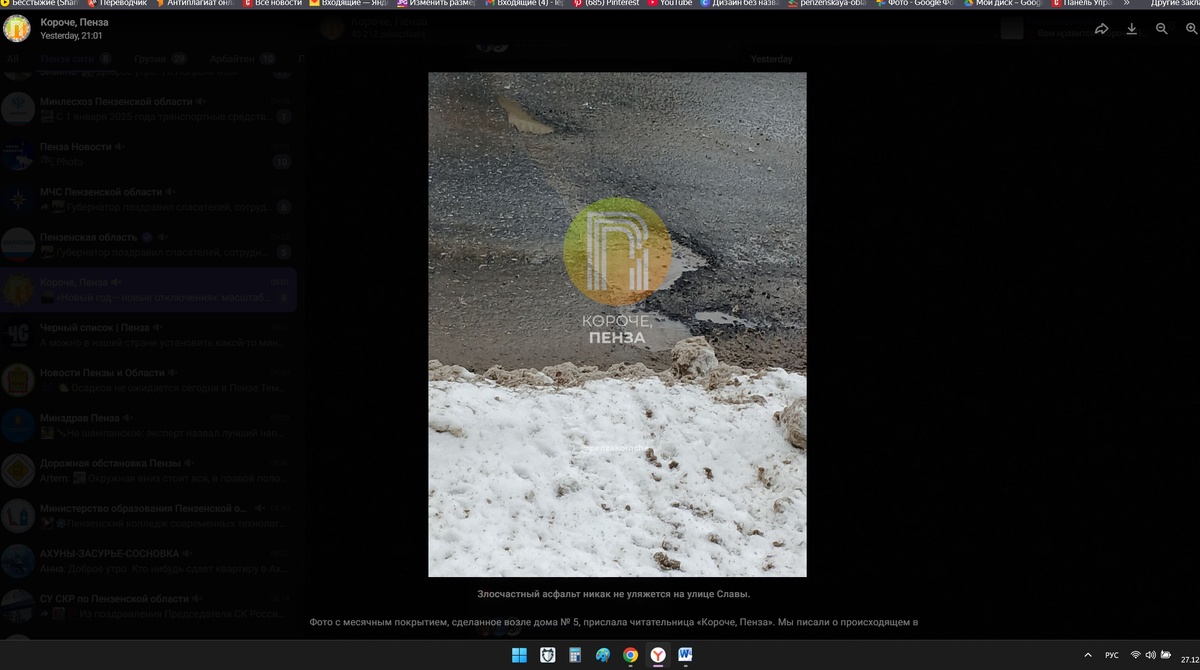
Task: Open the Paint app in taskbar
Action: tap(603, 655)
